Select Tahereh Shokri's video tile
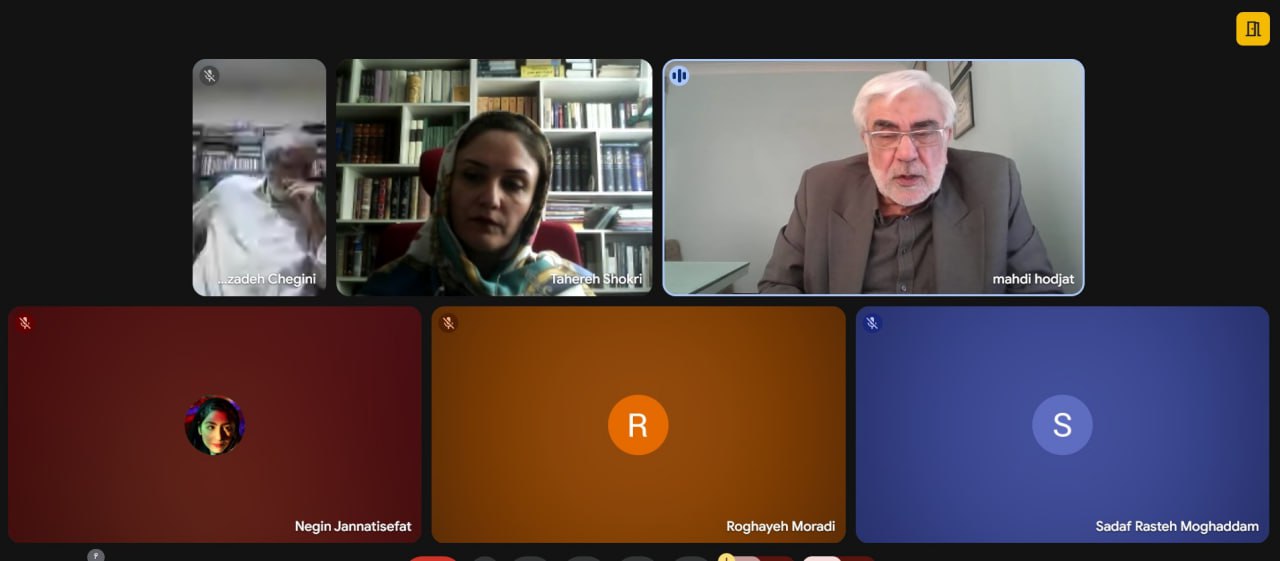 coord(494,177)
